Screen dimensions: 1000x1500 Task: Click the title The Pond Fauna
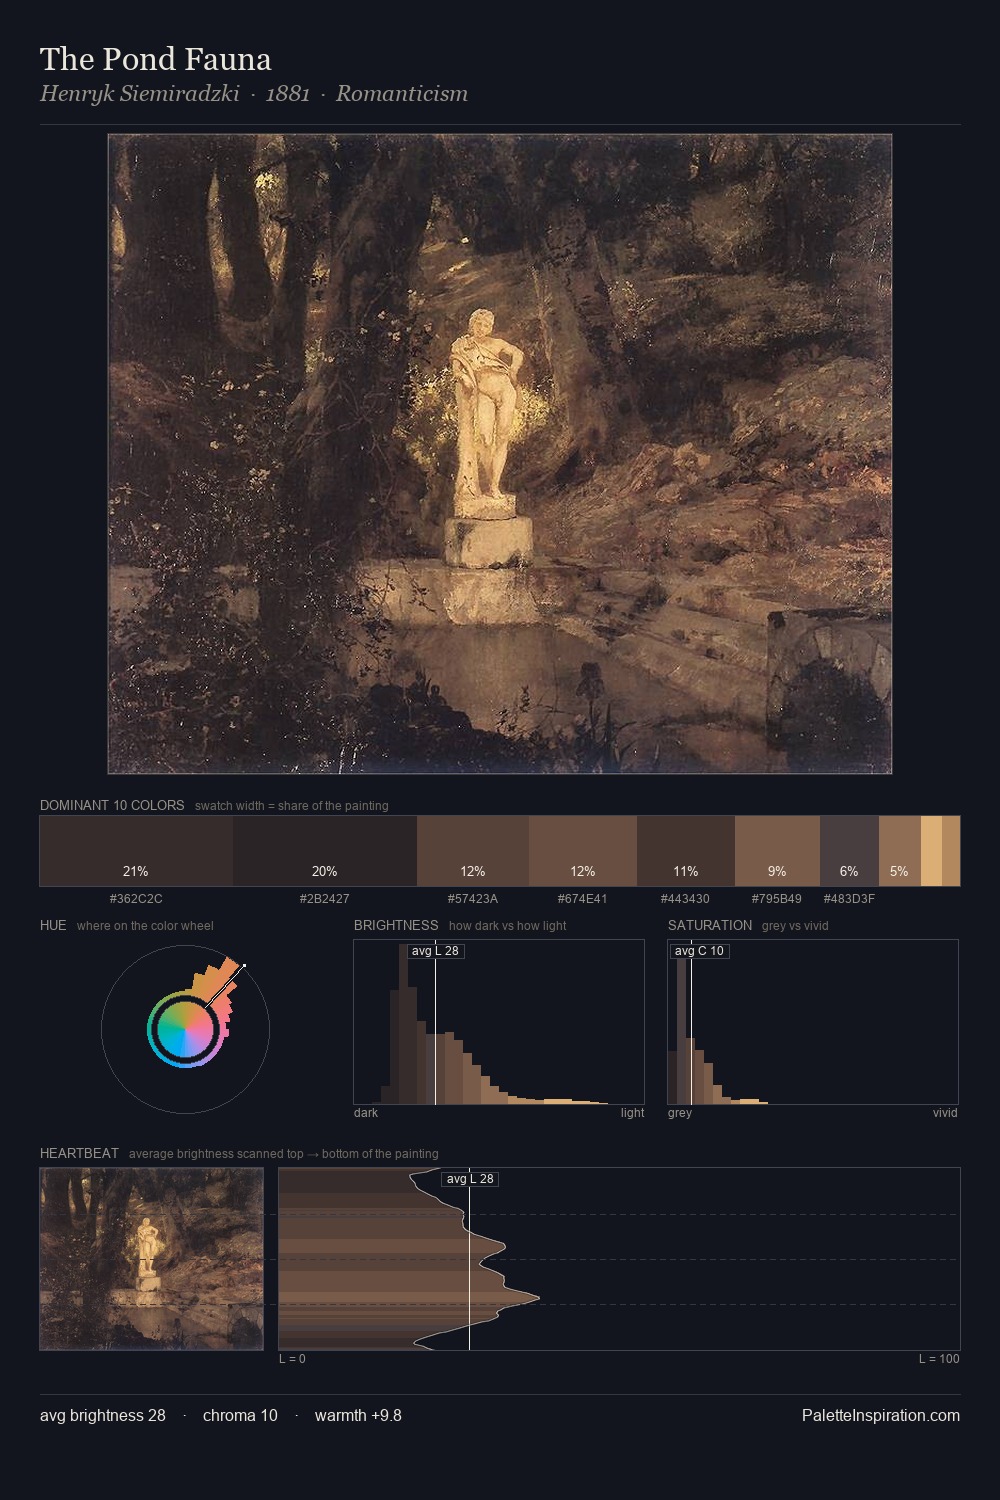[x=155, y=59]
